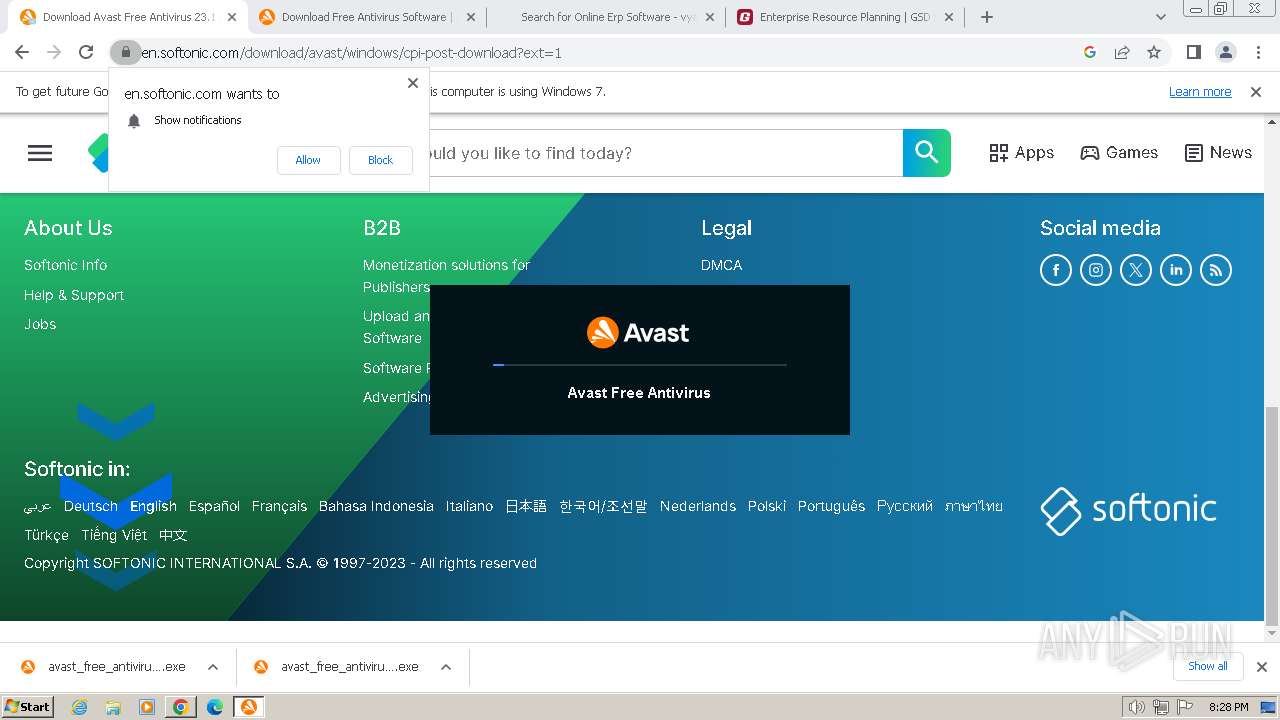Toggle the browser side panel

[x=1193, y=52]
